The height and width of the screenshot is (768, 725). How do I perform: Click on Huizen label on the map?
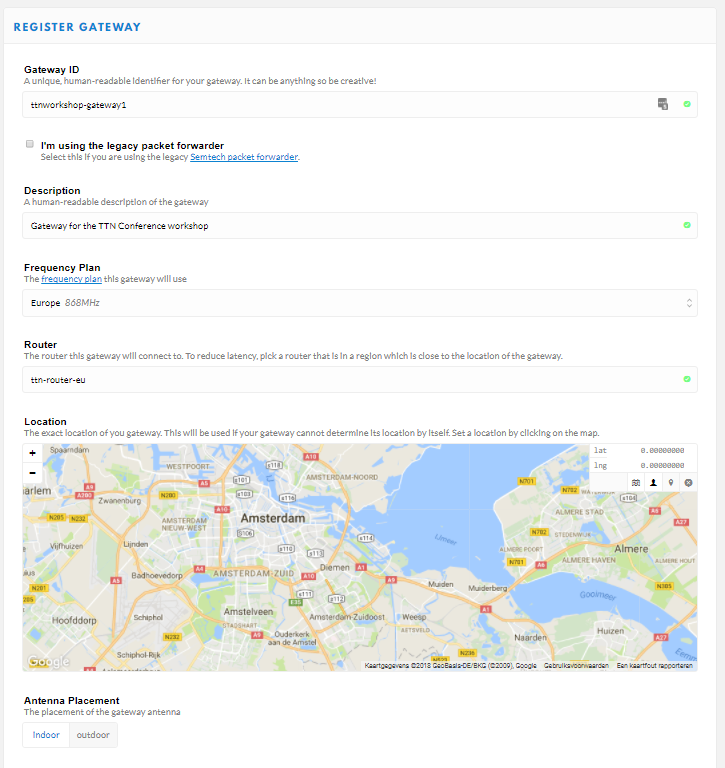click(x=610, y=631)
